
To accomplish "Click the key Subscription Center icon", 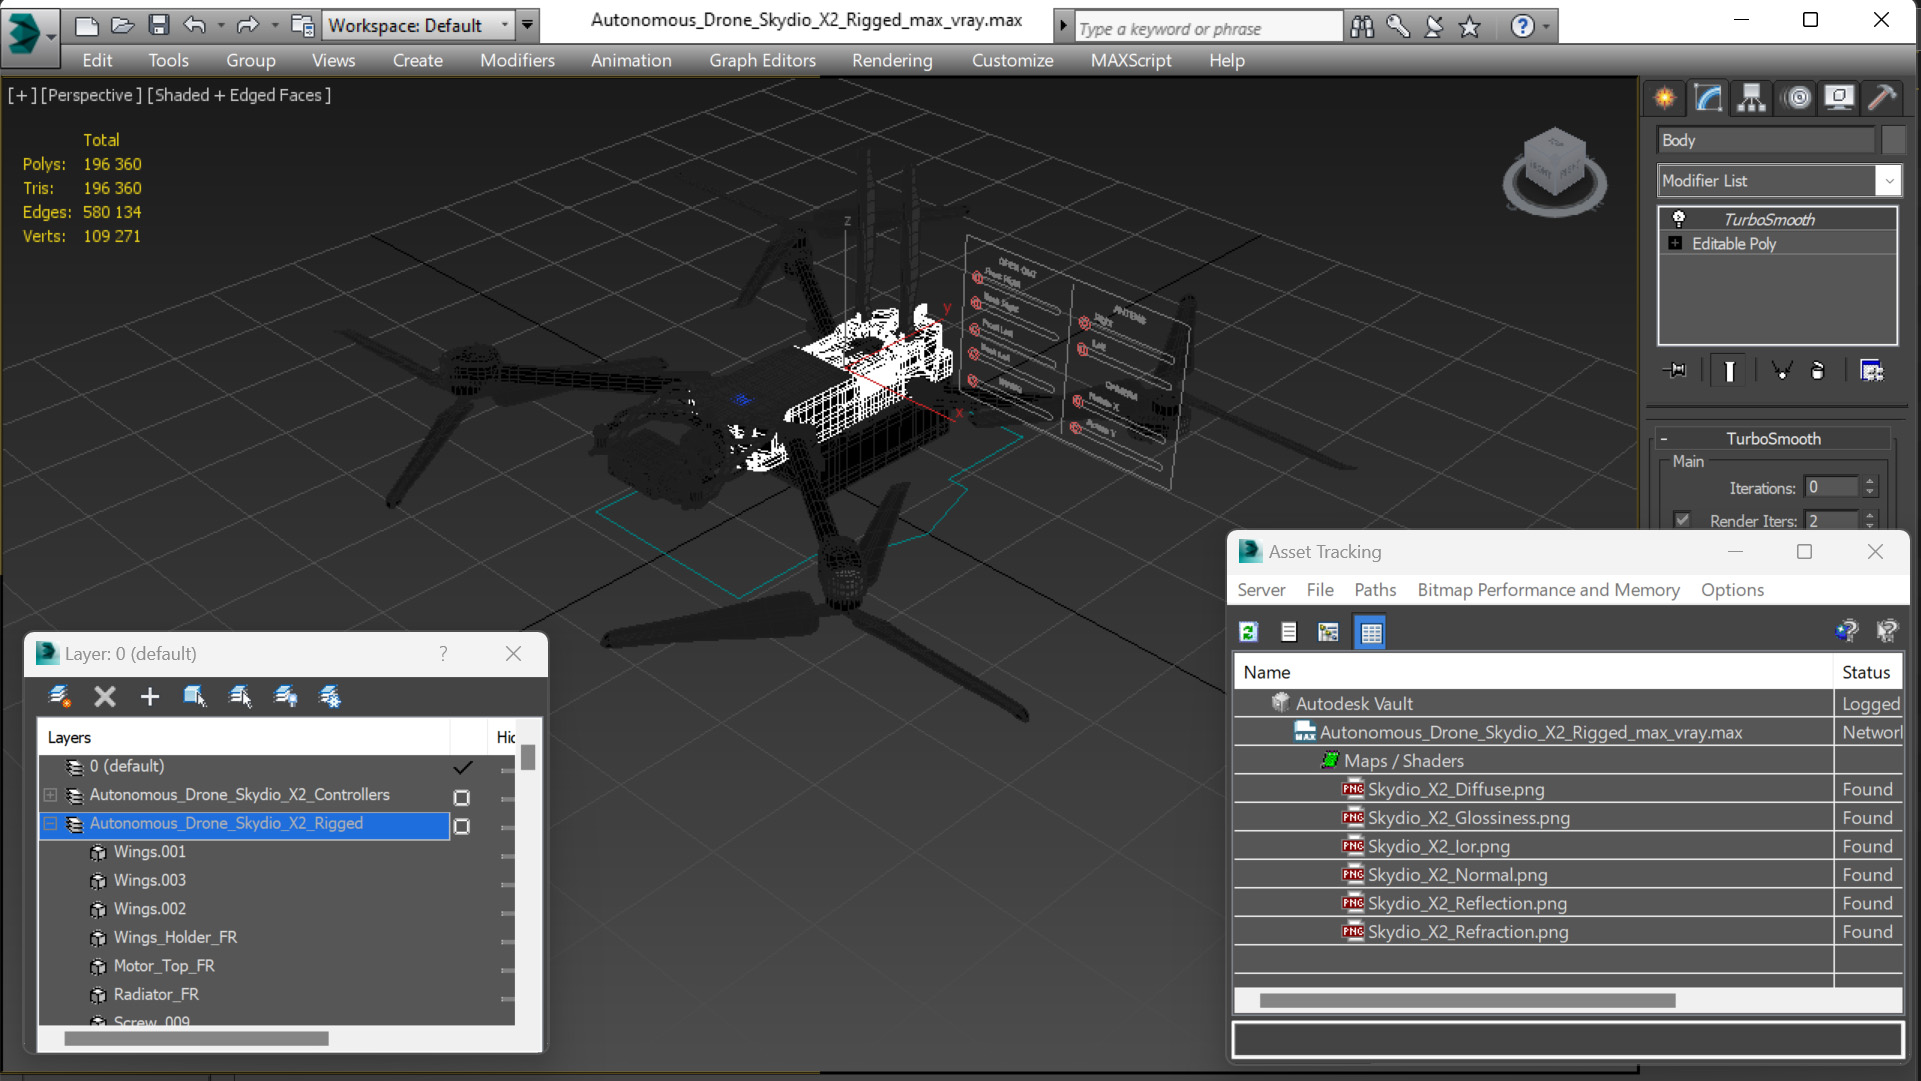I will coord(1398,27).
